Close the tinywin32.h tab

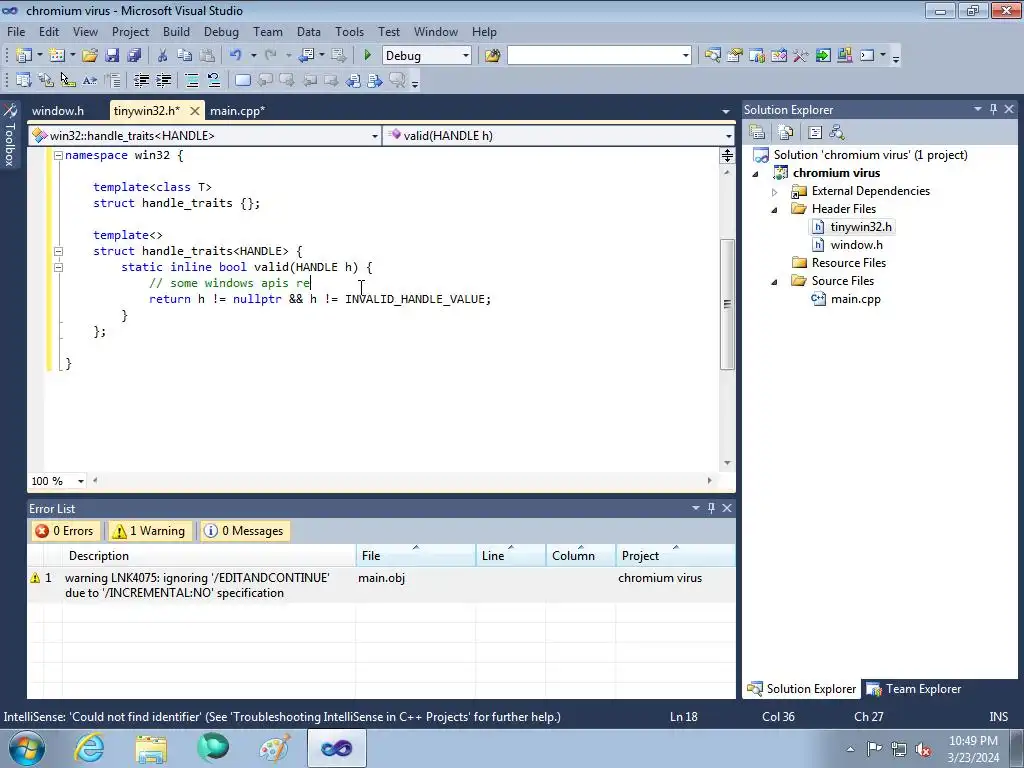(x=194, y=111)
